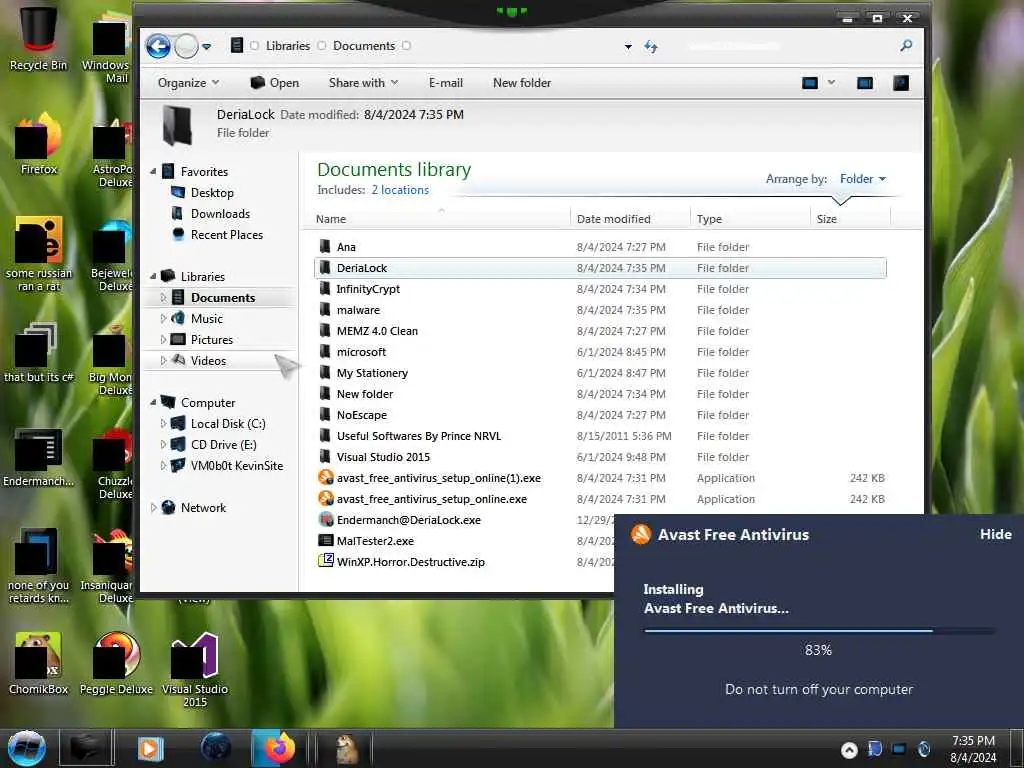The width and height of the screenshot is (1024, 768).
Task: Click the Firefox taskbar button
Action: [x=279, y=748]
